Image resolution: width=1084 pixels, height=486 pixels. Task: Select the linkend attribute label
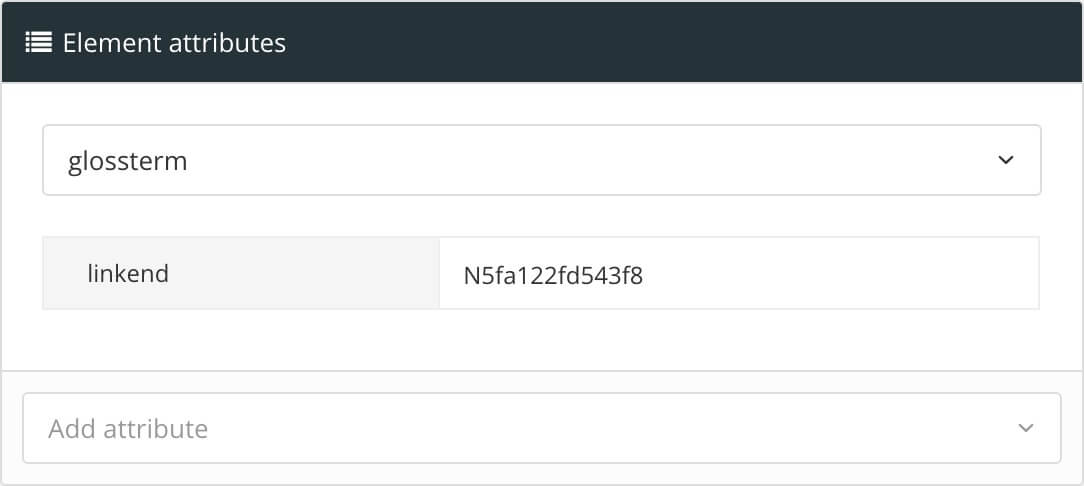pyautogui.click(x=128, y=273)
